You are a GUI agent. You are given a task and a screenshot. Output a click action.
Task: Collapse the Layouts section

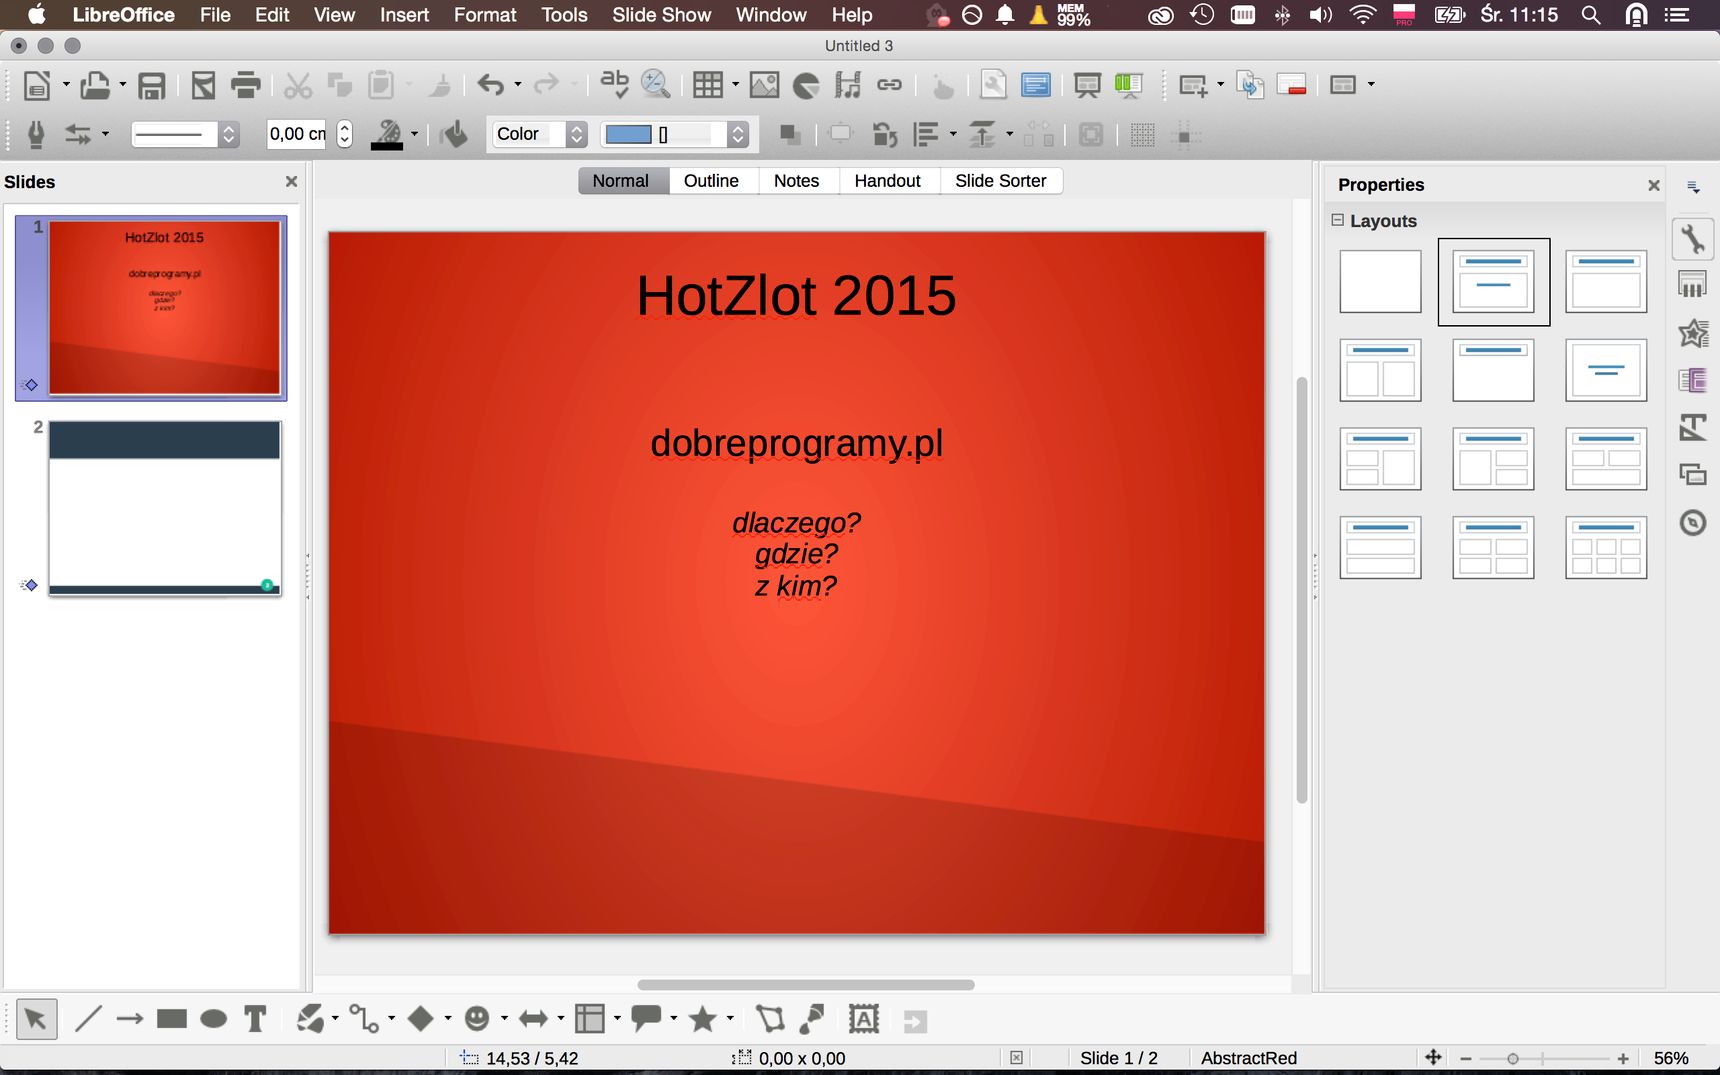[x=1338, y=220]
